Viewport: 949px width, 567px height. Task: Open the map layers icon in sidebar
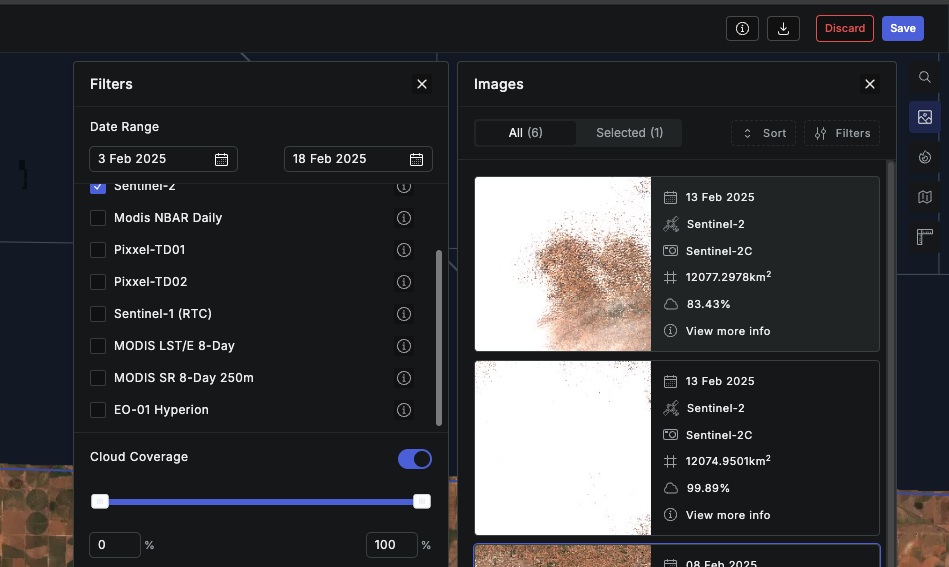point(924,197)
